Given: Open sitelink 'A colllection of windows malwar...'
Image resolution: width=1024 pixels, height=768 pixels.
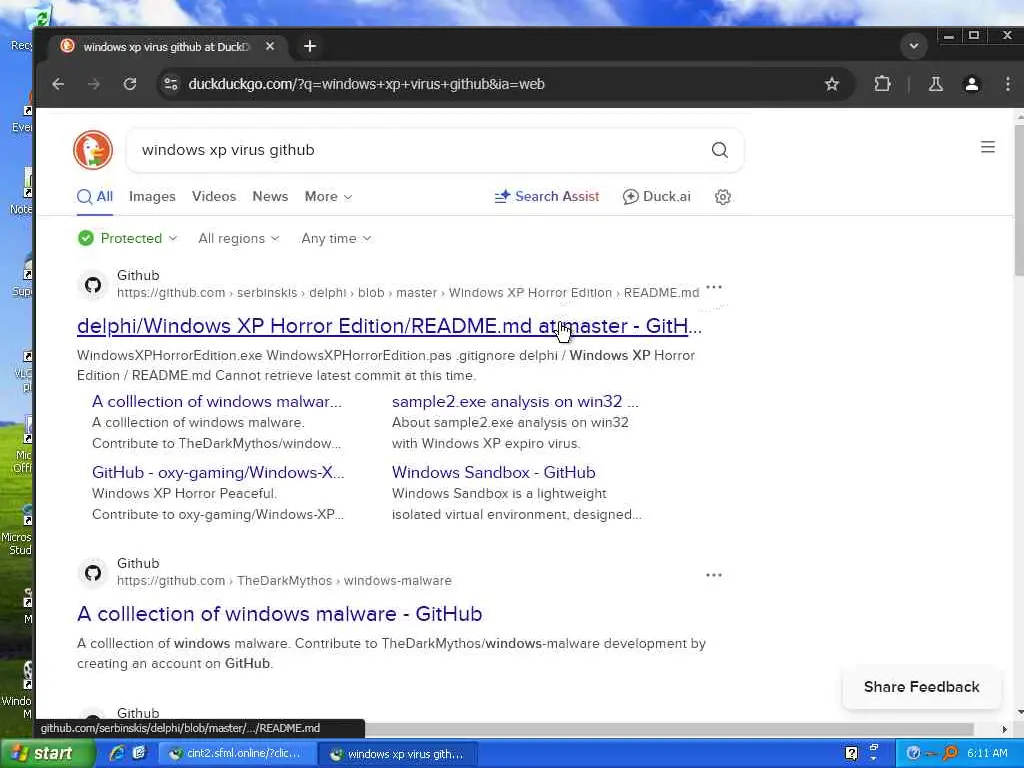Looking at the screenshot, I should pos(217,402).
